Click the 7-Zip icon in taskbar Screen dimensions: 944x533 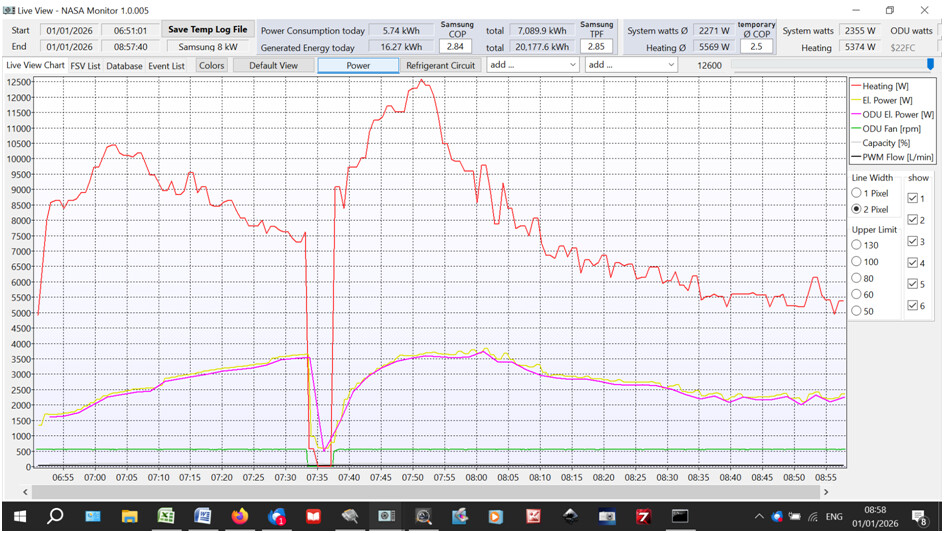pyautogui.click(x=644, y=516)
